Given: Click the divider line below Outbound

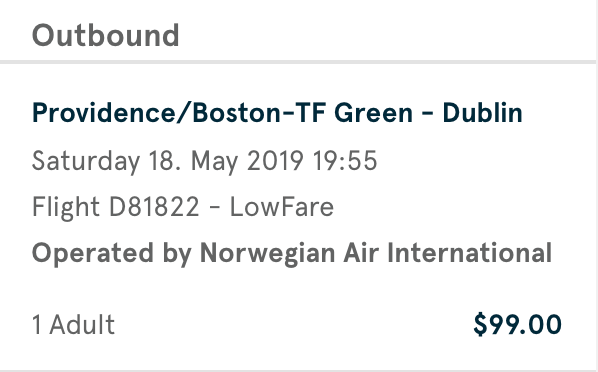Looking at the screenshot, I should click(x=297, y=62).
